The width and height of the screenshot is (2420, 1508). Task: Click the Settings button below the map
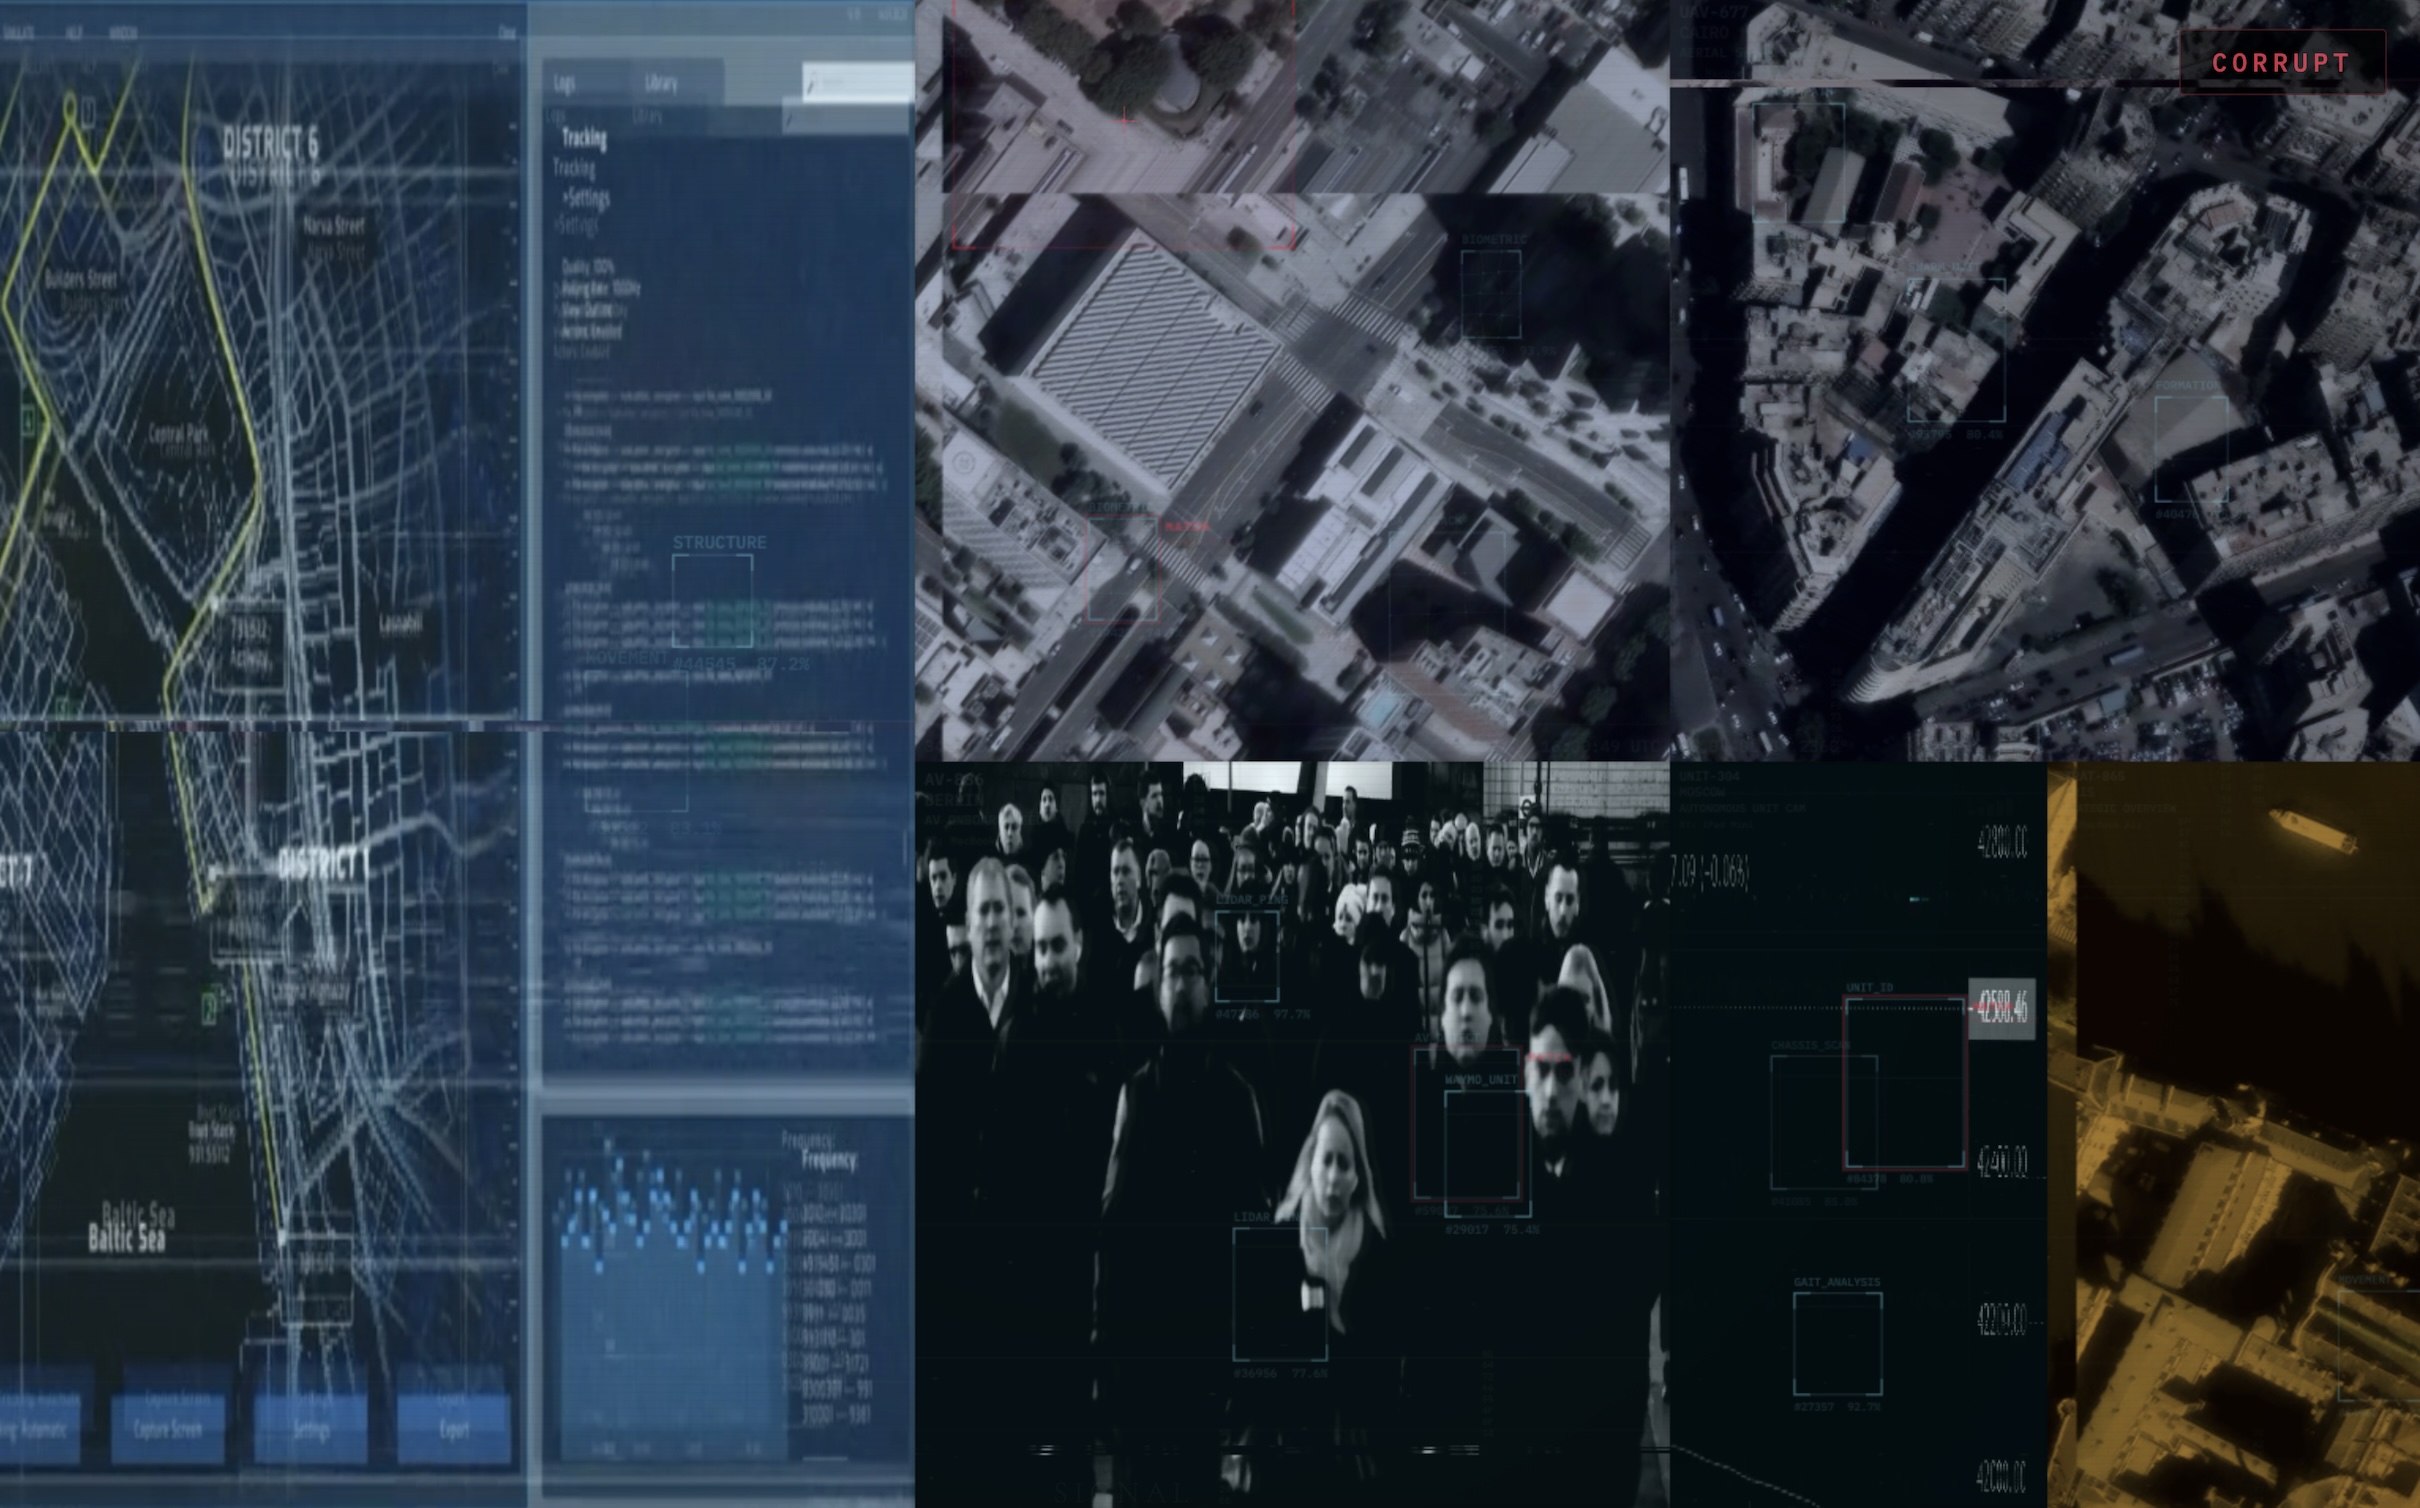[311, 1428]
